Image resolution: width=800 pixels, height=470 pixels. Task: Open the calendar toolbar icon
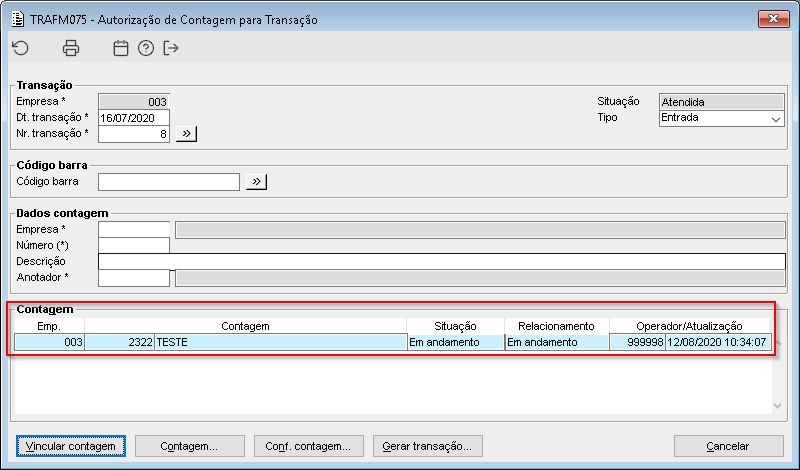[121, 48]
